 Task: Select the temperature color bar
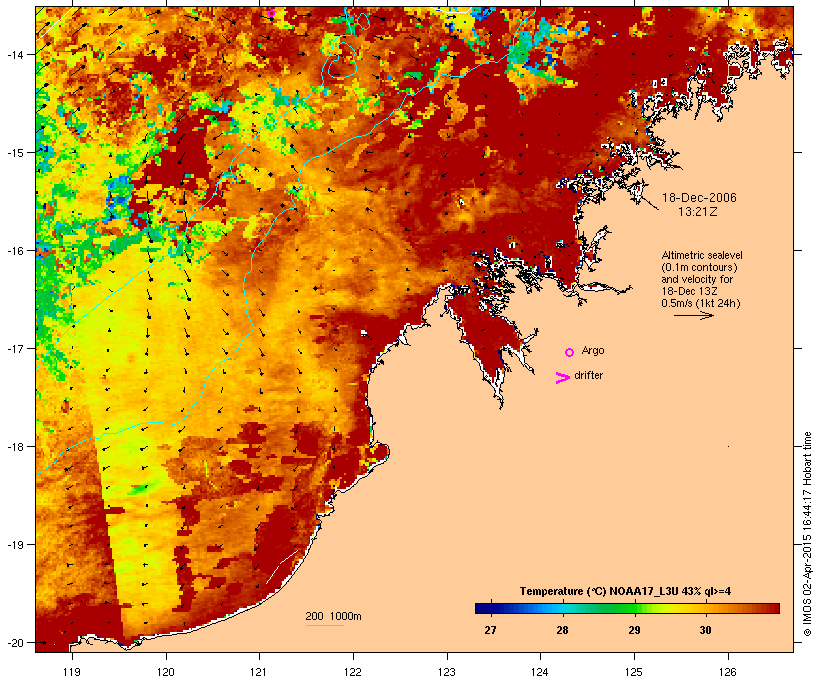(627, 608)
